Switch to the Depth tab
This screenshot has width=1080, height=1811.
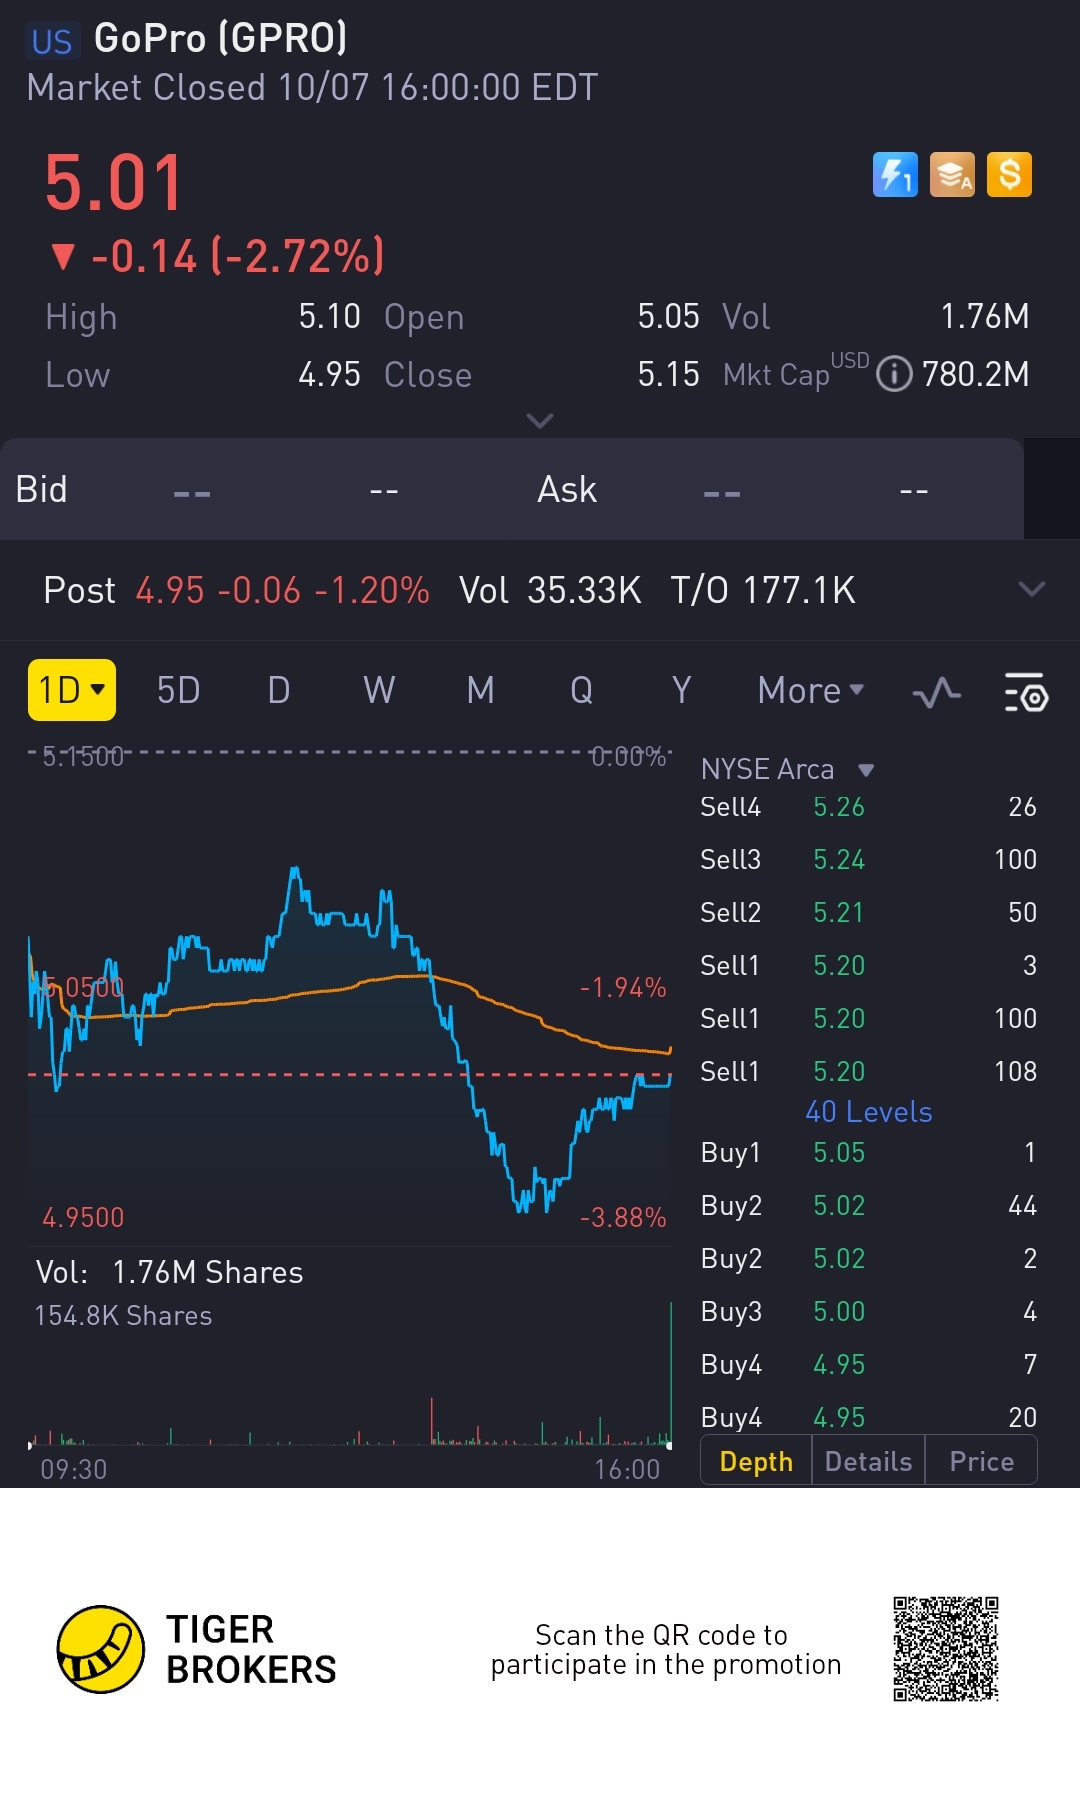pyautogui.click(x=756, y=1461)
